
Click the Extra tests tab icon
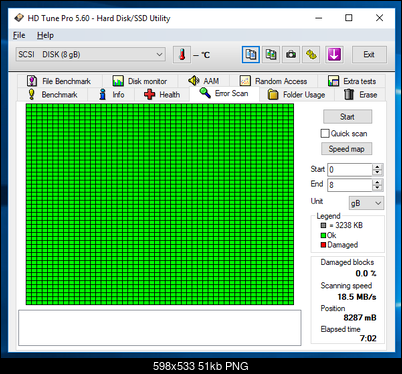coord(333,81)
